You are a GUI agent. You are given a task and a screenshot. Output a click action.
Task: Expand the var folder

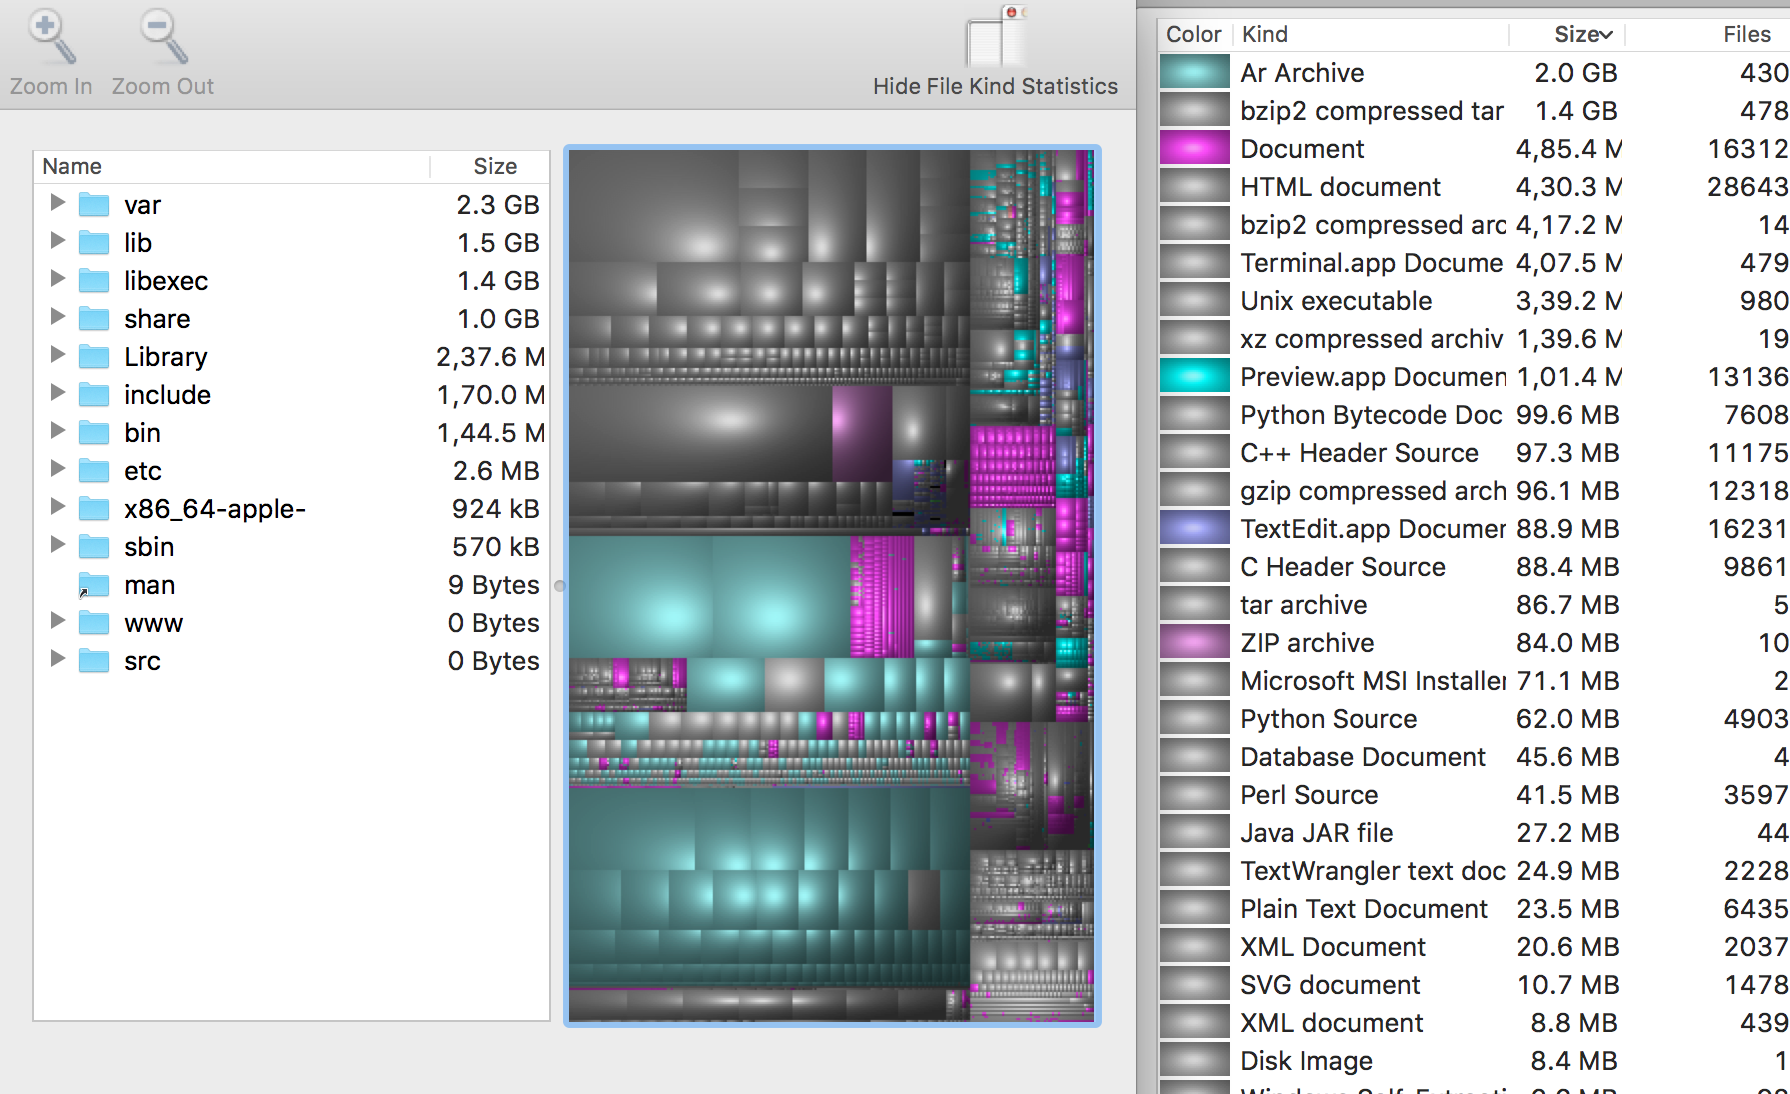[57, 203]
